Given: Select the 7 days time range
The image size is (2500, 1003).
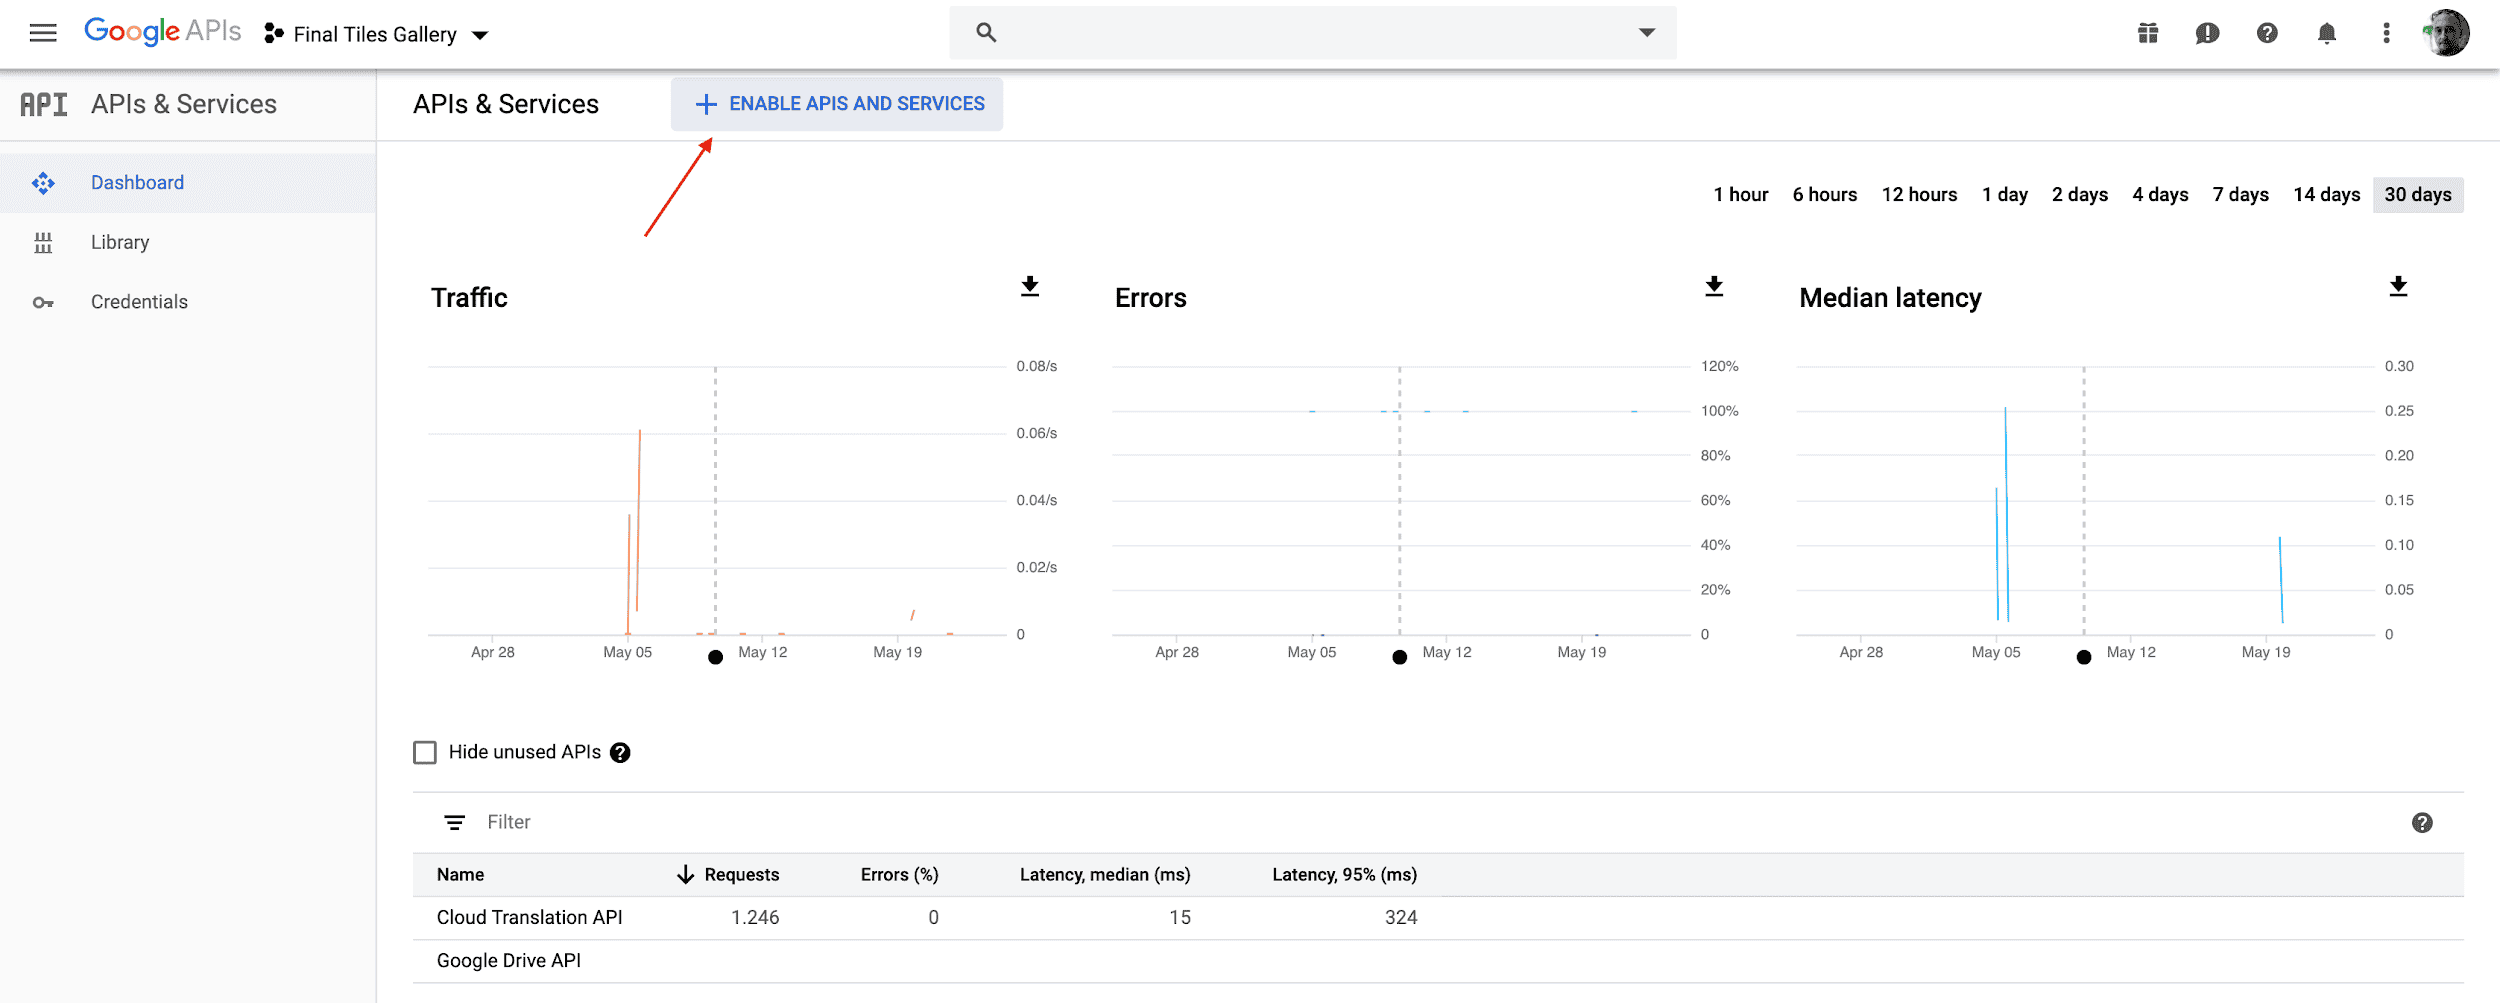Looking at the screenshot, I should click(x=2240, y=195).
